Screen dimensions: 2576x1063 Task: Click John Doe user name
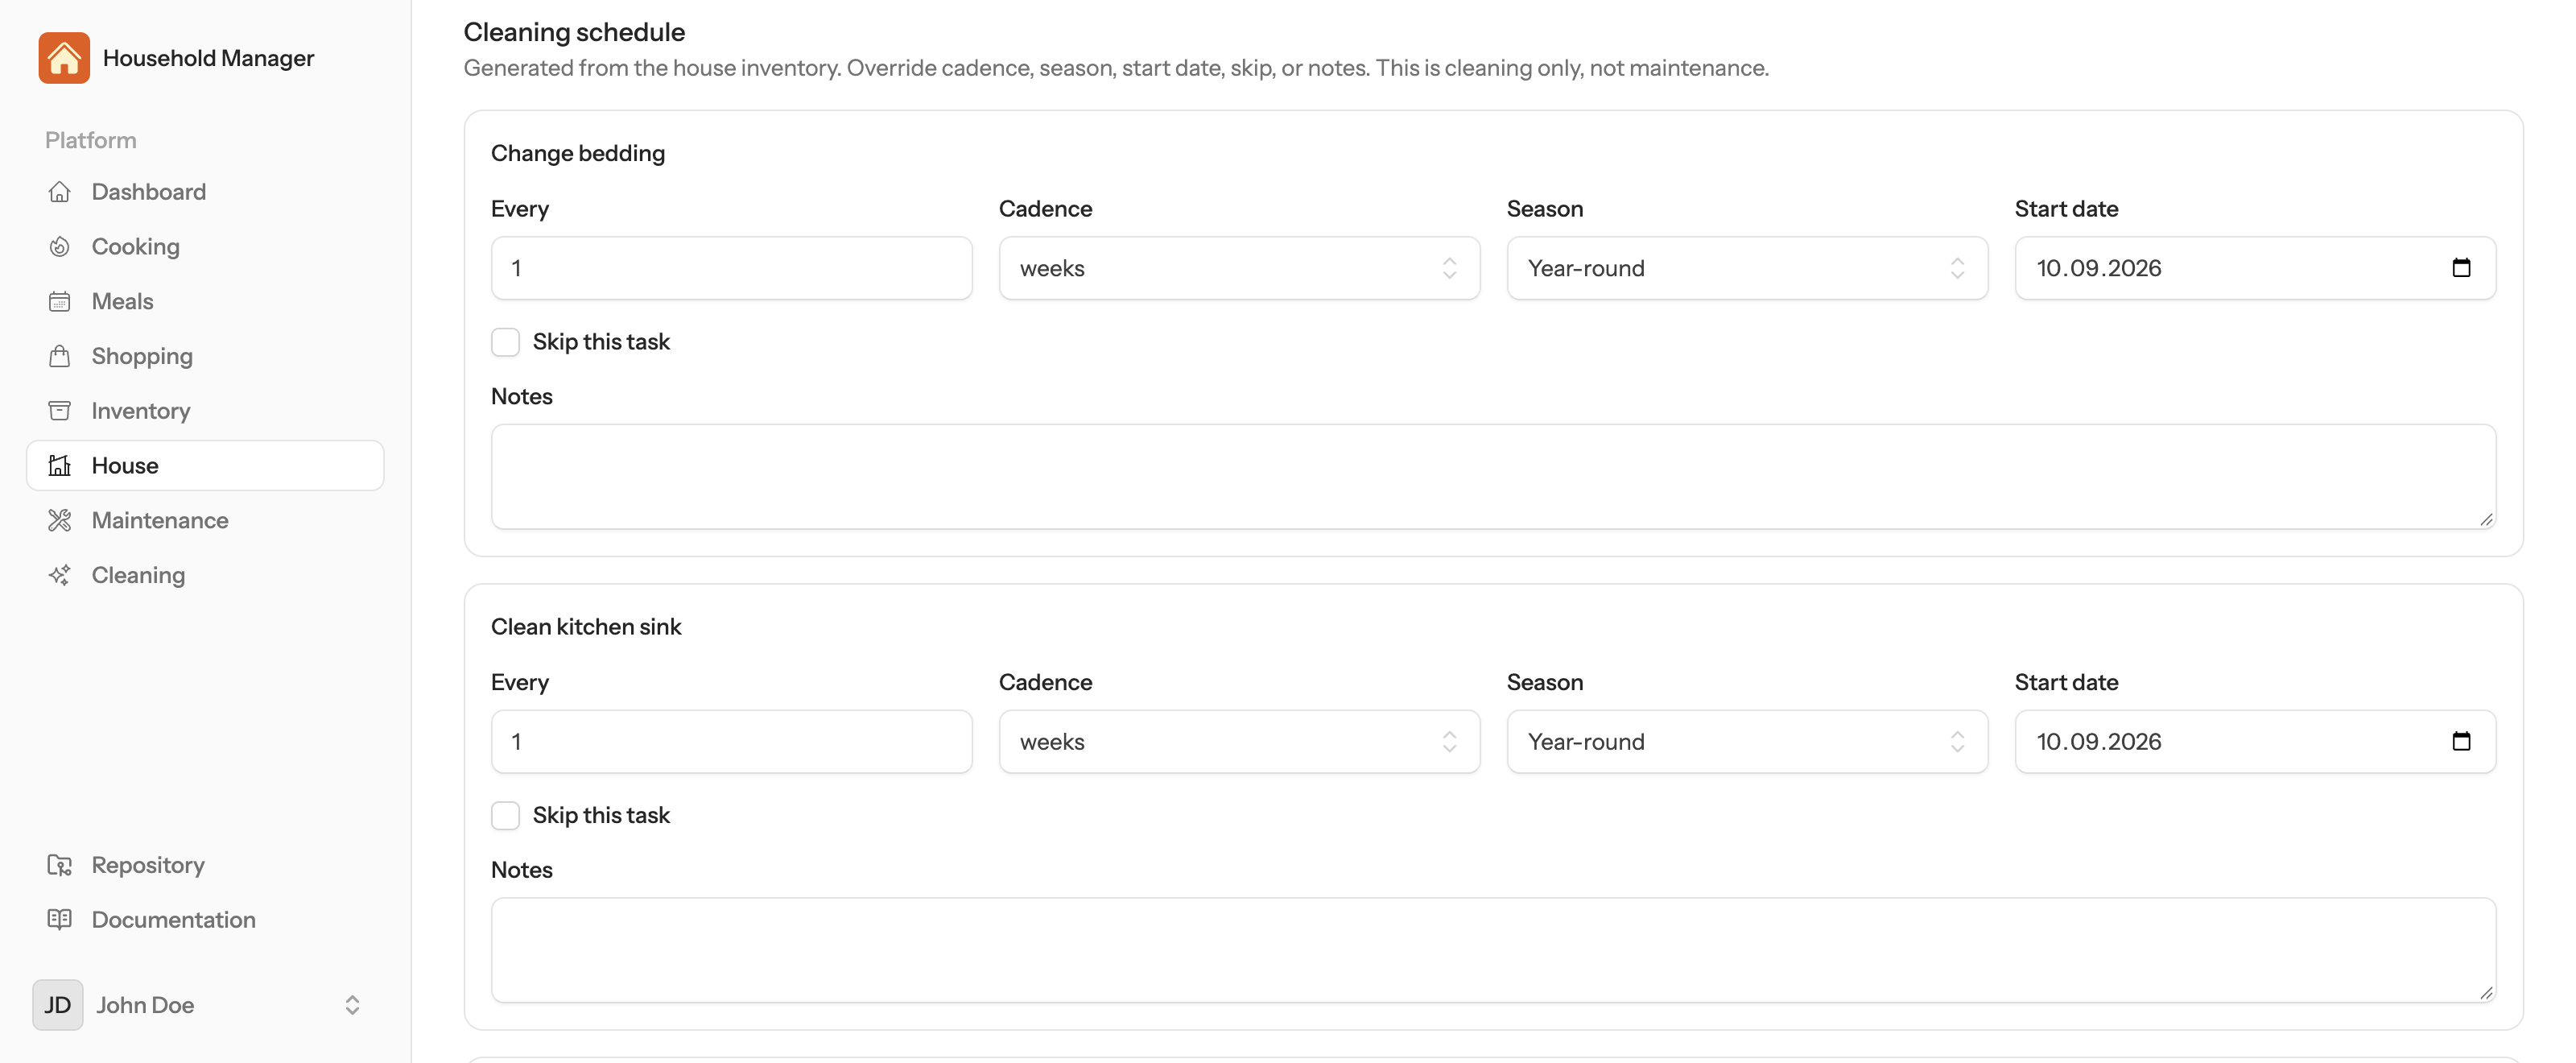pyautogui.click(x=145, y=1005)
